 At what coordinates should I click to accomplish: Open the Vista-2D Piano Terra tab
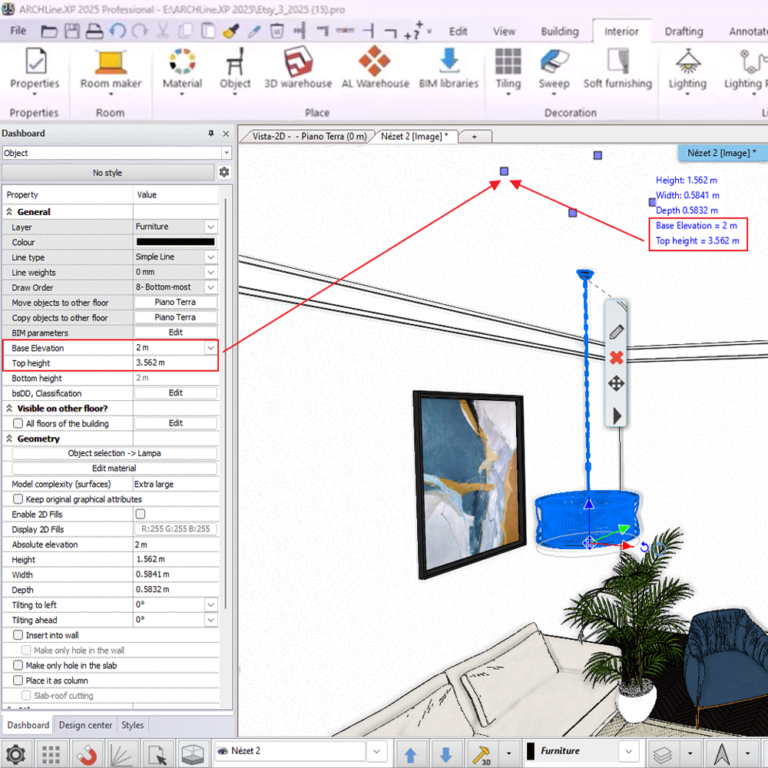pos(309,136)
